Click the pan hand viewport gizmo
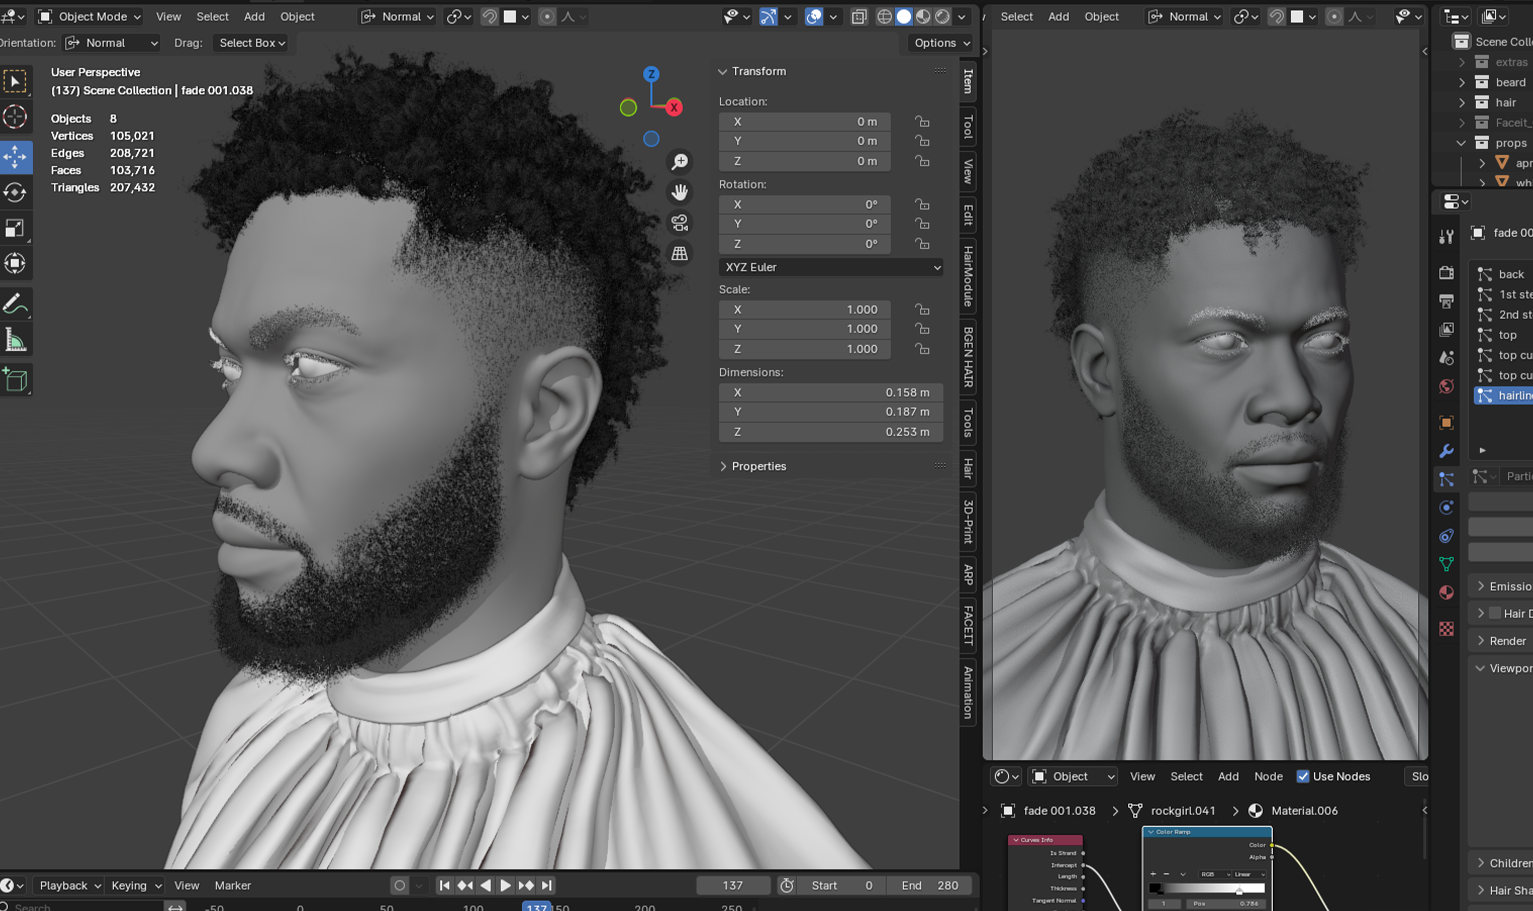 [x=680, y=192]
